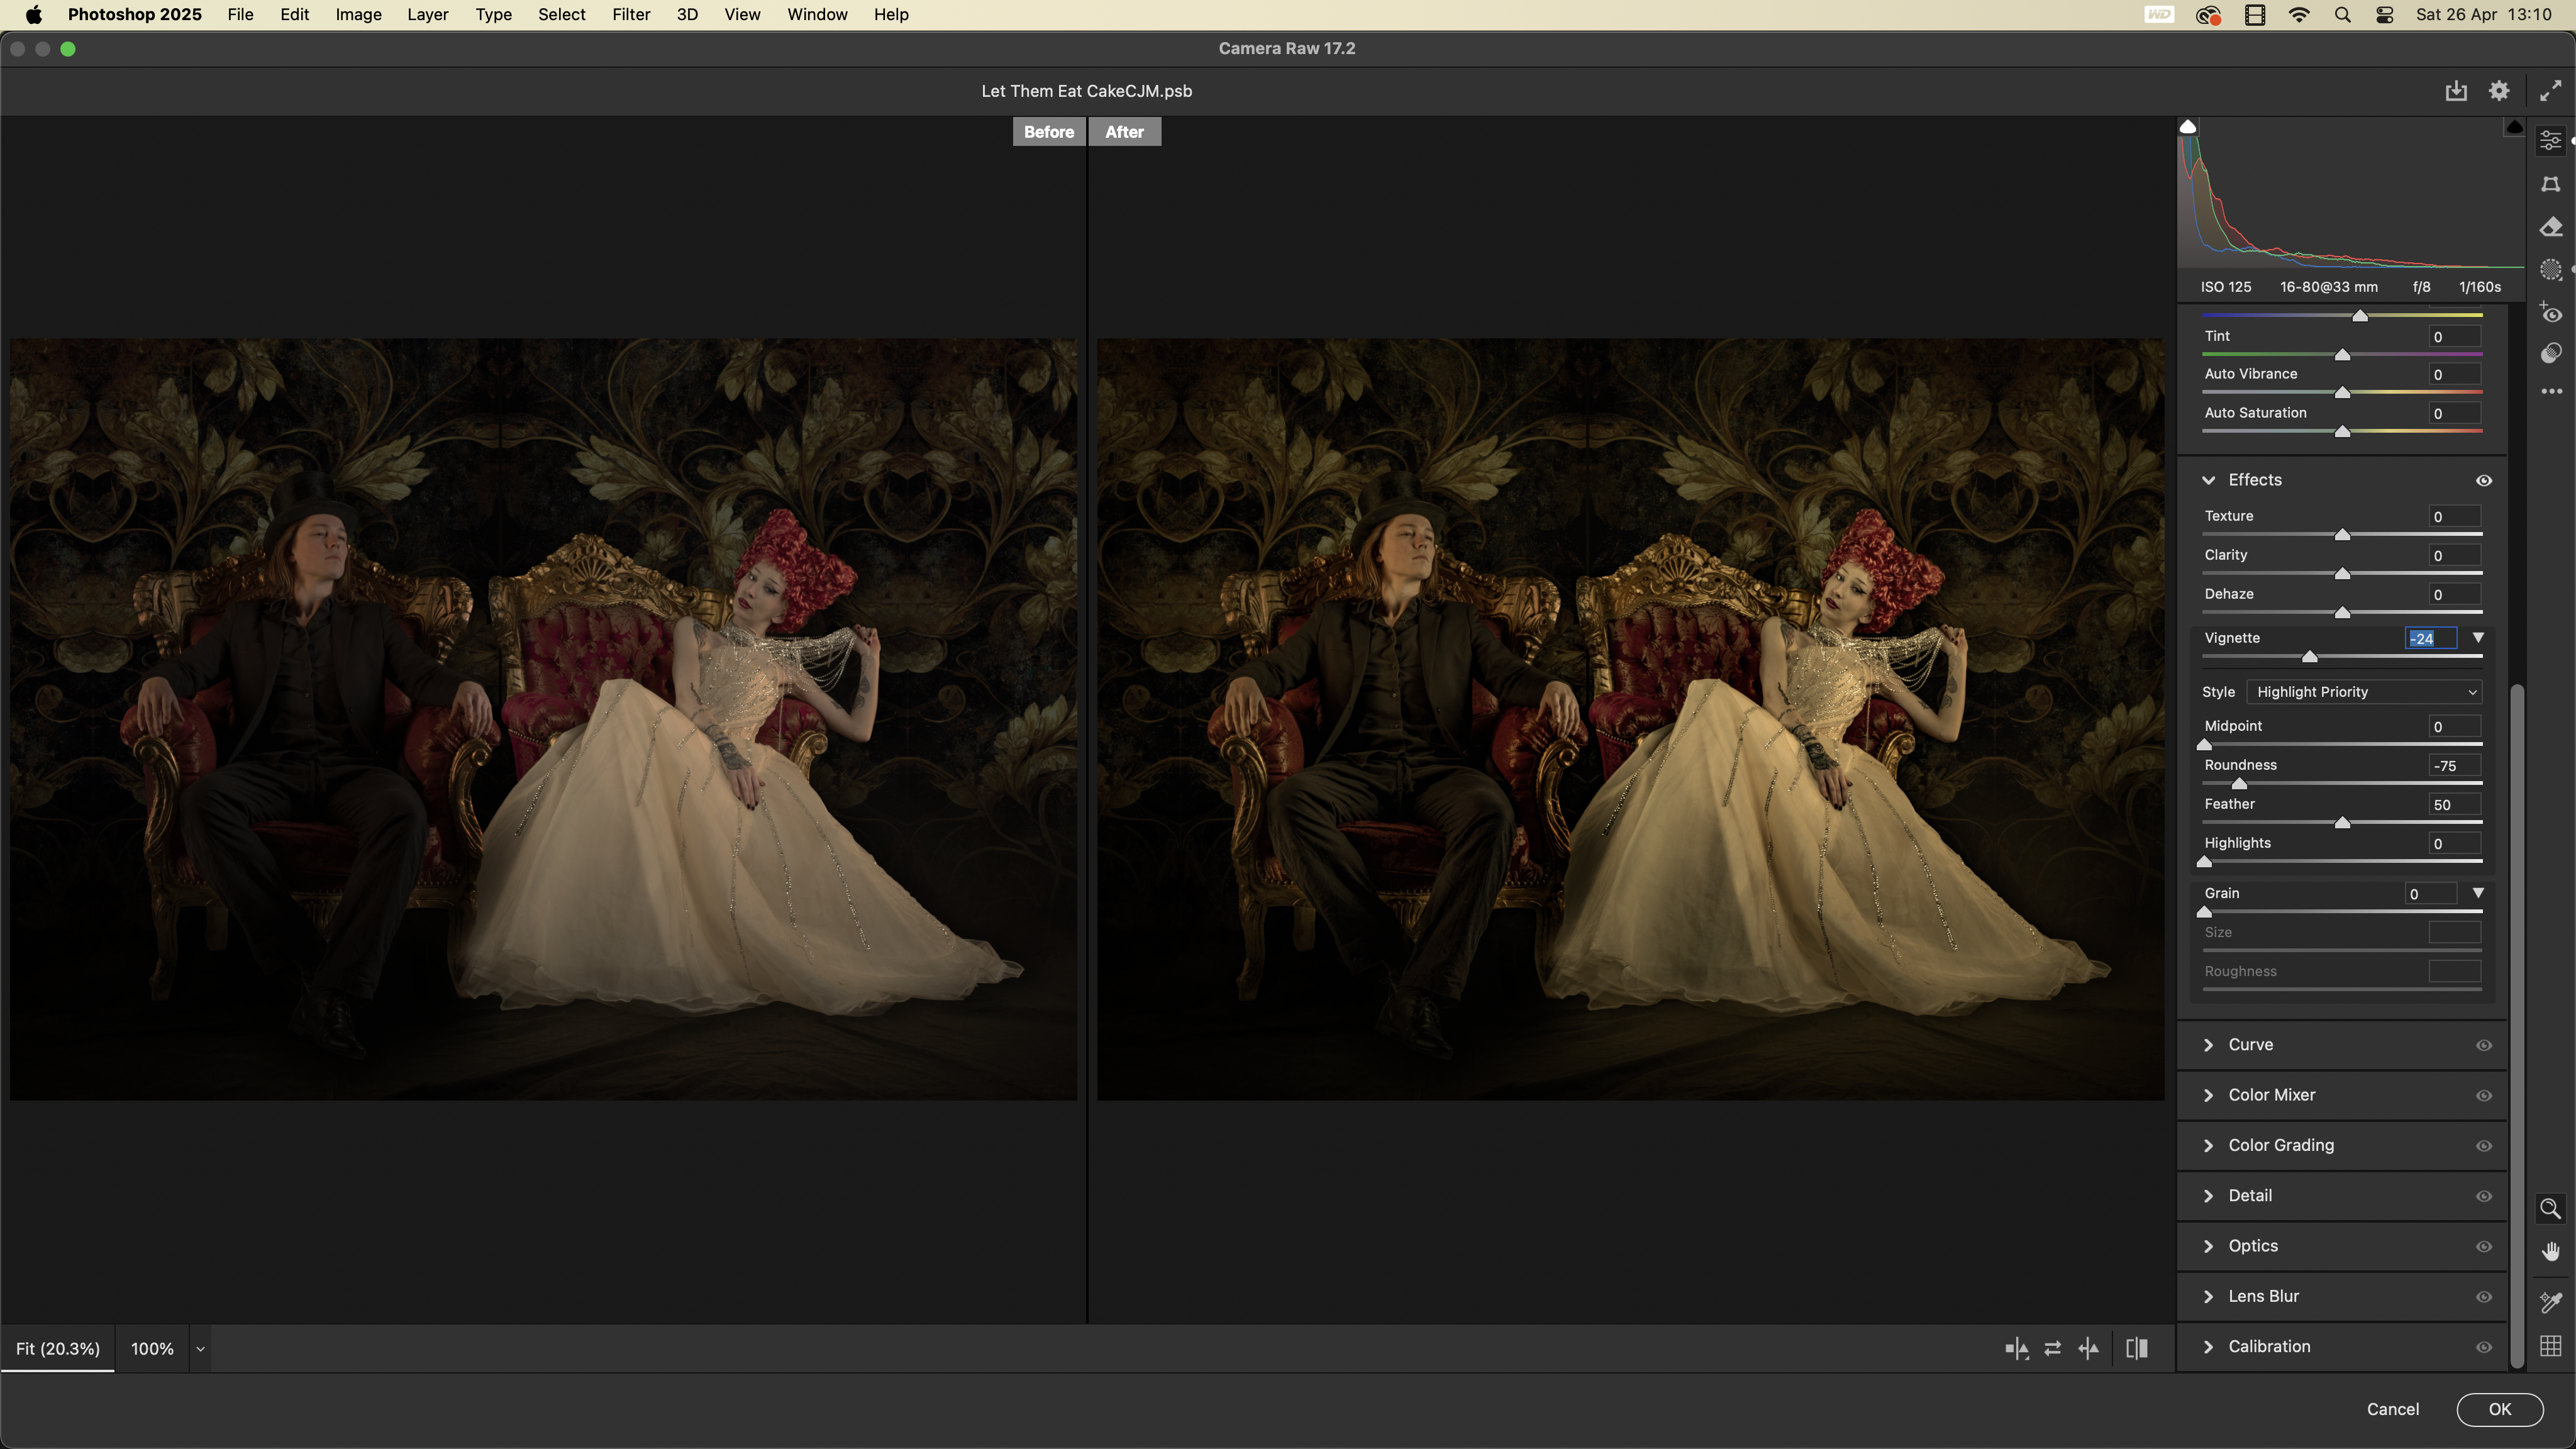Open the Layer menu
The height and width of the screenshot is (1449, 2576).
427,15
